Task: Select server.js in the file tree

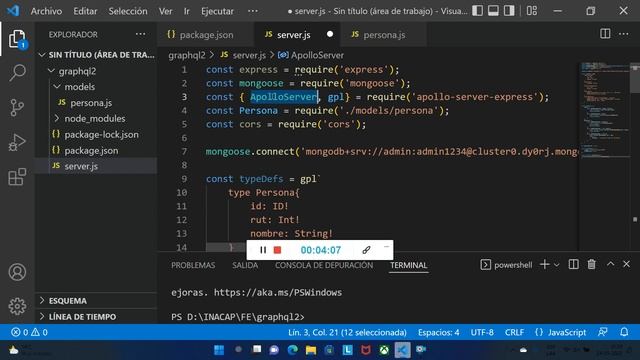Action: (x=97, y=166)
